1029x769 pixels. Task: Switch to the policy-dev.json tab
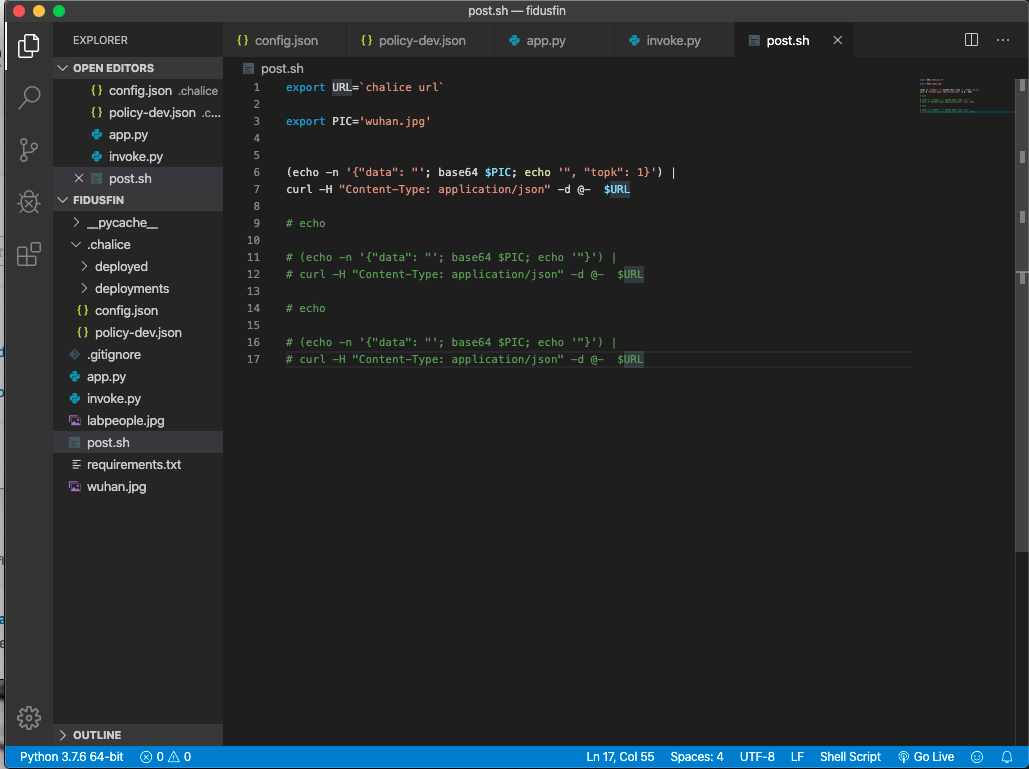[x=421, y=41]
